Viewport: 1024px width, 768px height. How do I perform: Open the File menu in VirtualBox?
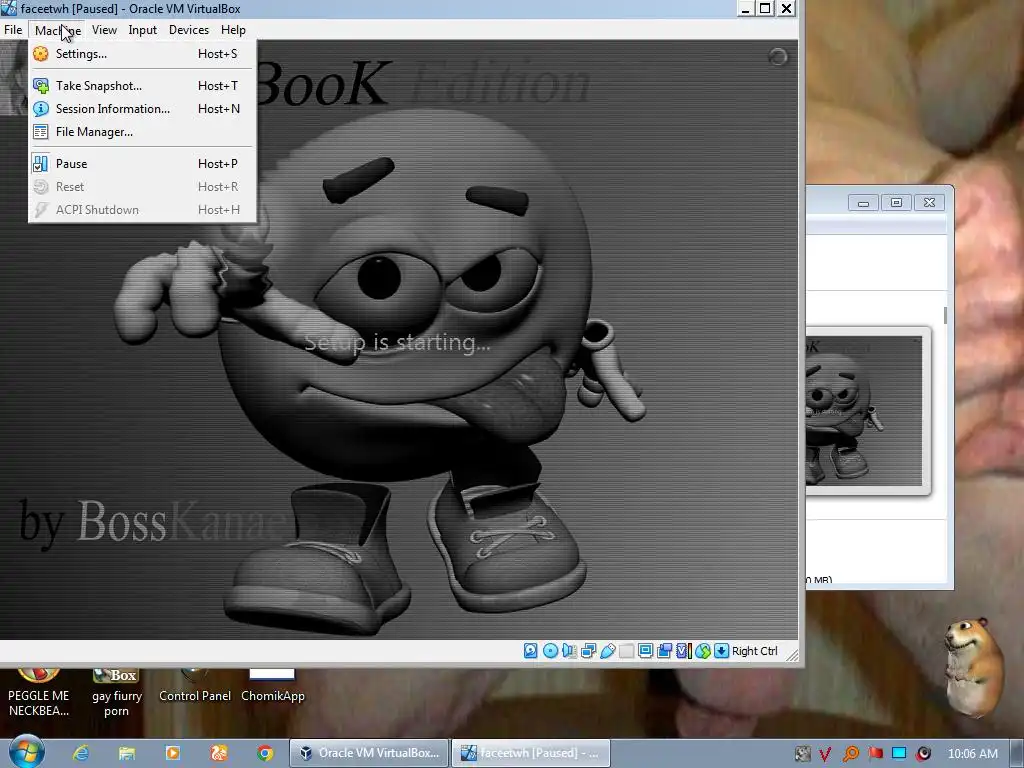(x=13, y=29)
